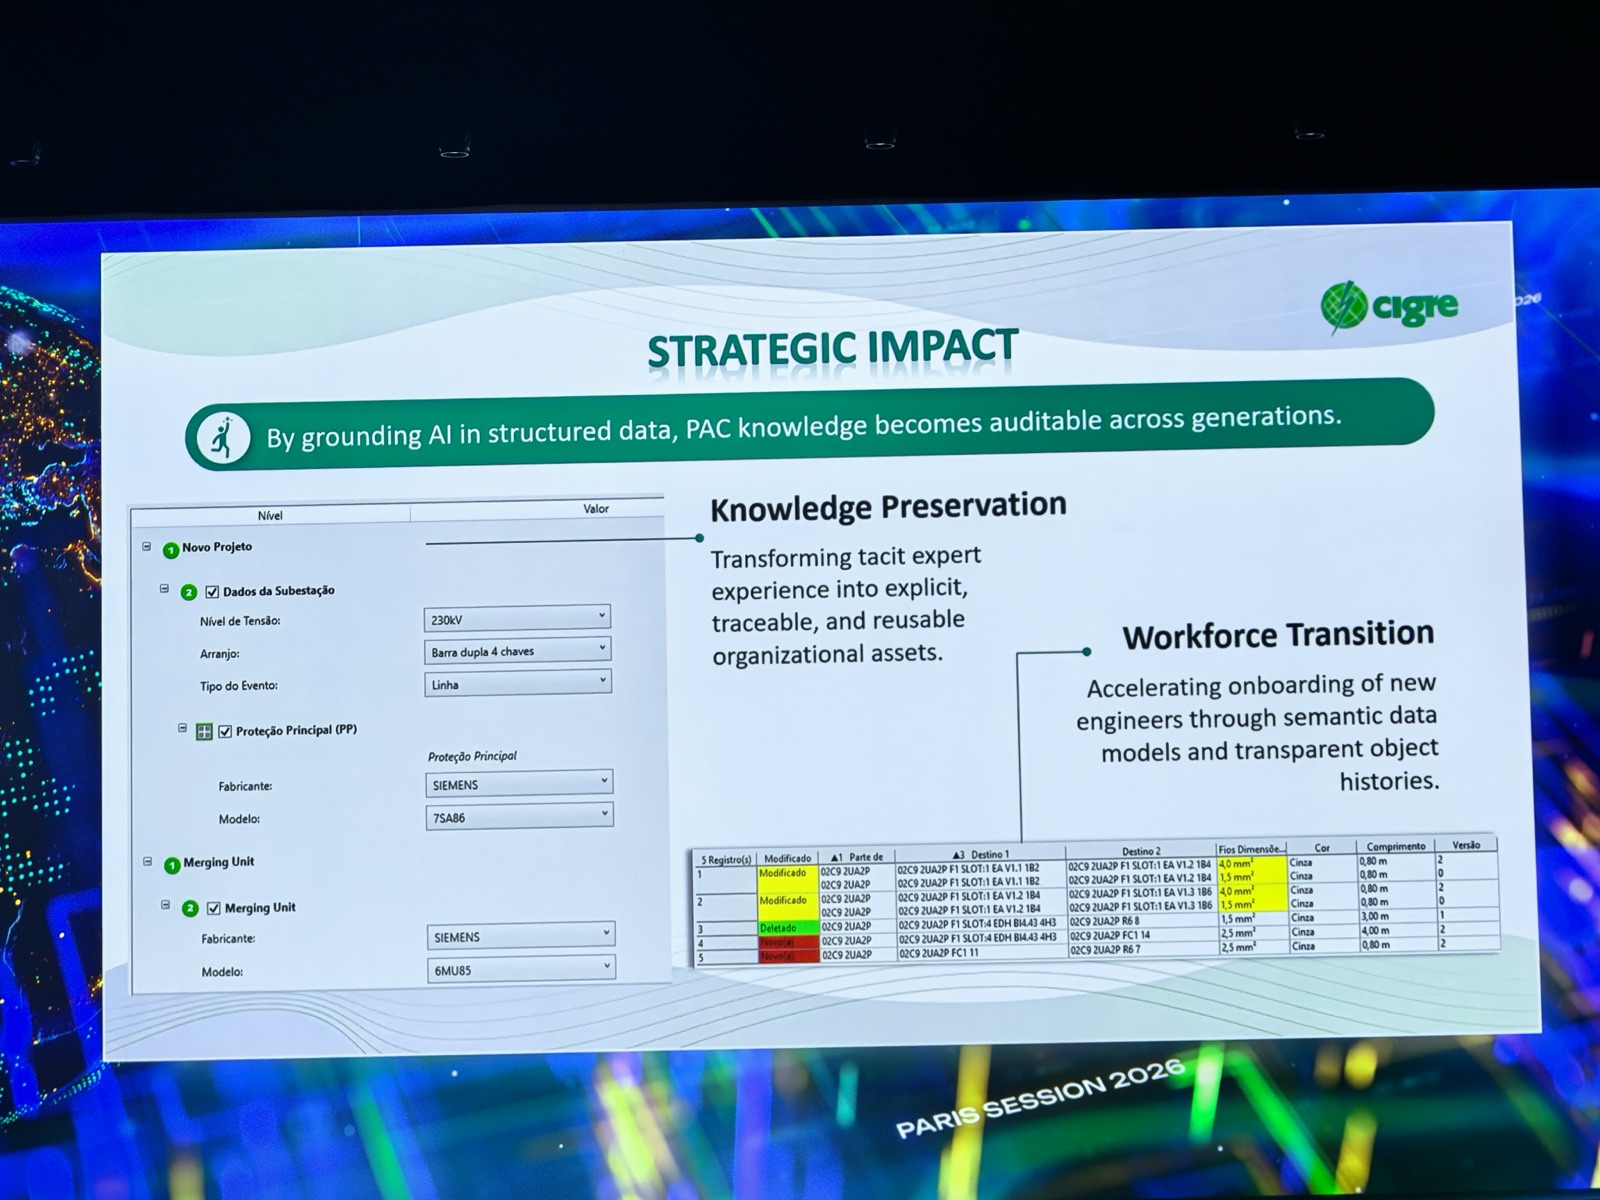Click the Arranjo: label
This screenshot has height=1200, width=1600.
(220, 654)
